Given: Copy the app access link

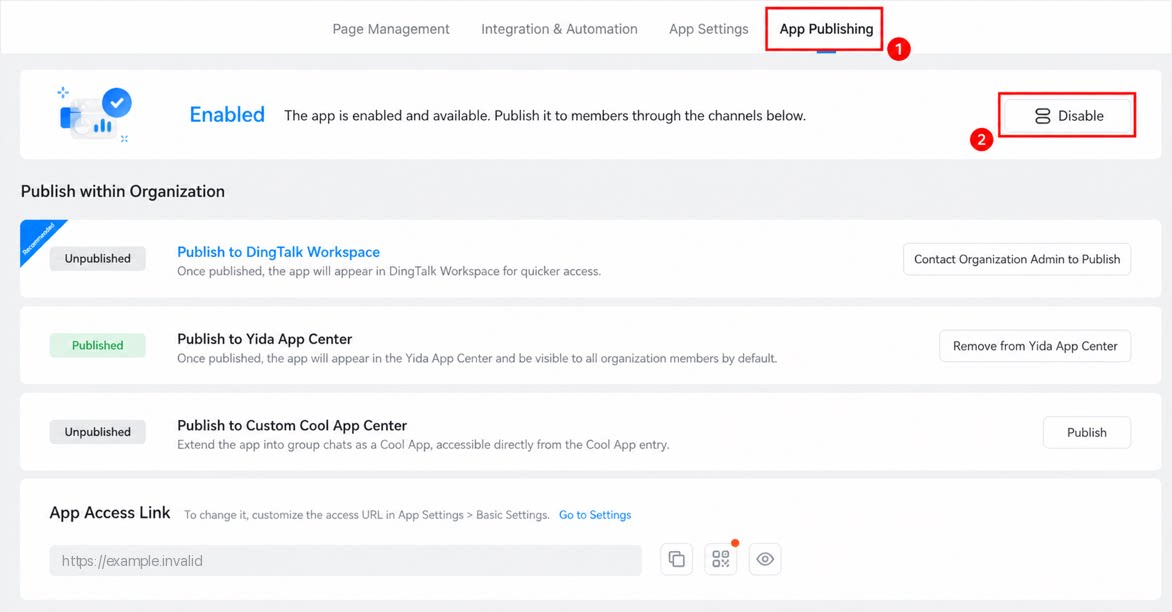Looking at the screenshot, I should (676, 559).
